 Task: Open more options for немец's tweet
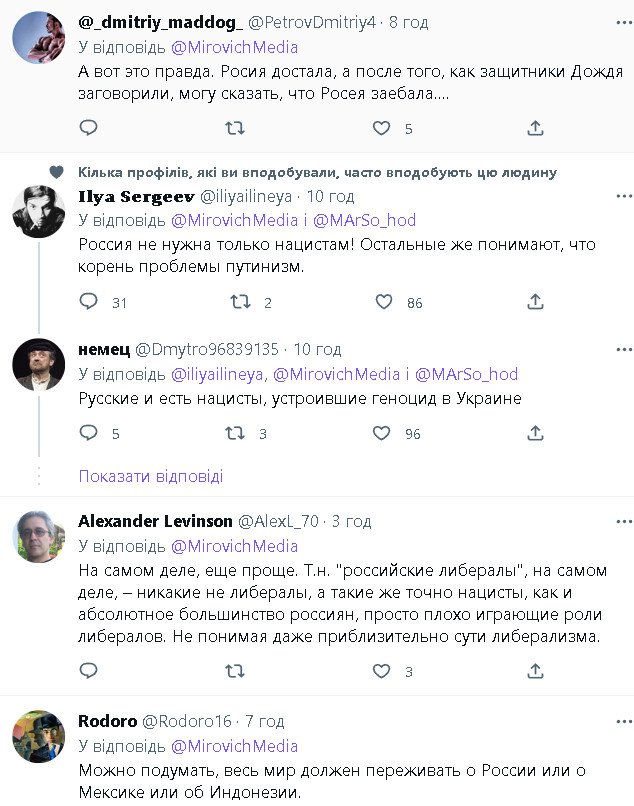point(621,349)
